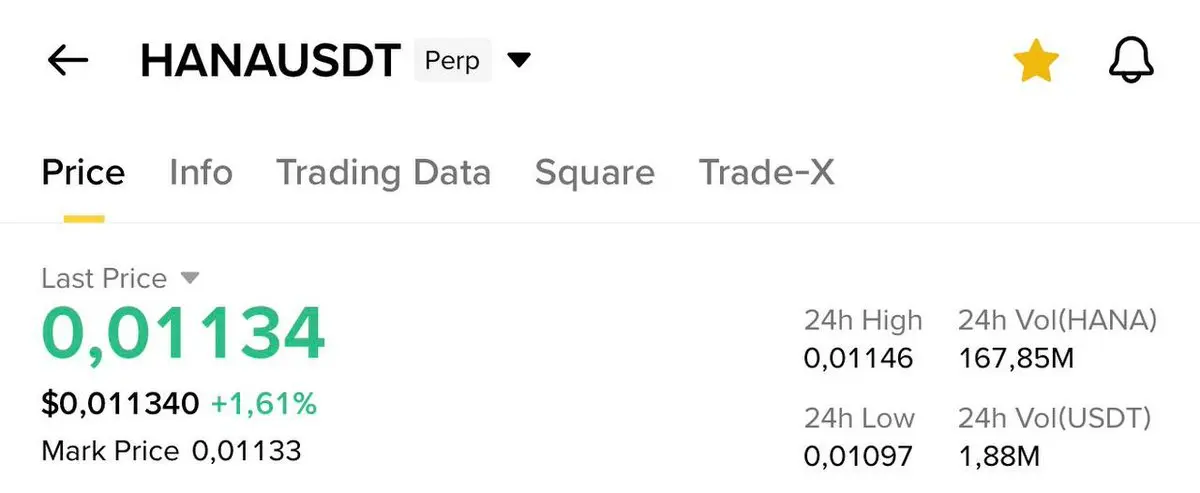Open the Trading Data tab
The image size is (1200, 493).
coord(383,173)
